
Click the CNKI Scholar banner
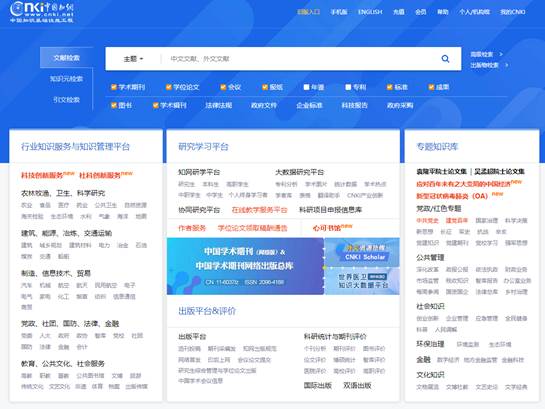(362, 253)
